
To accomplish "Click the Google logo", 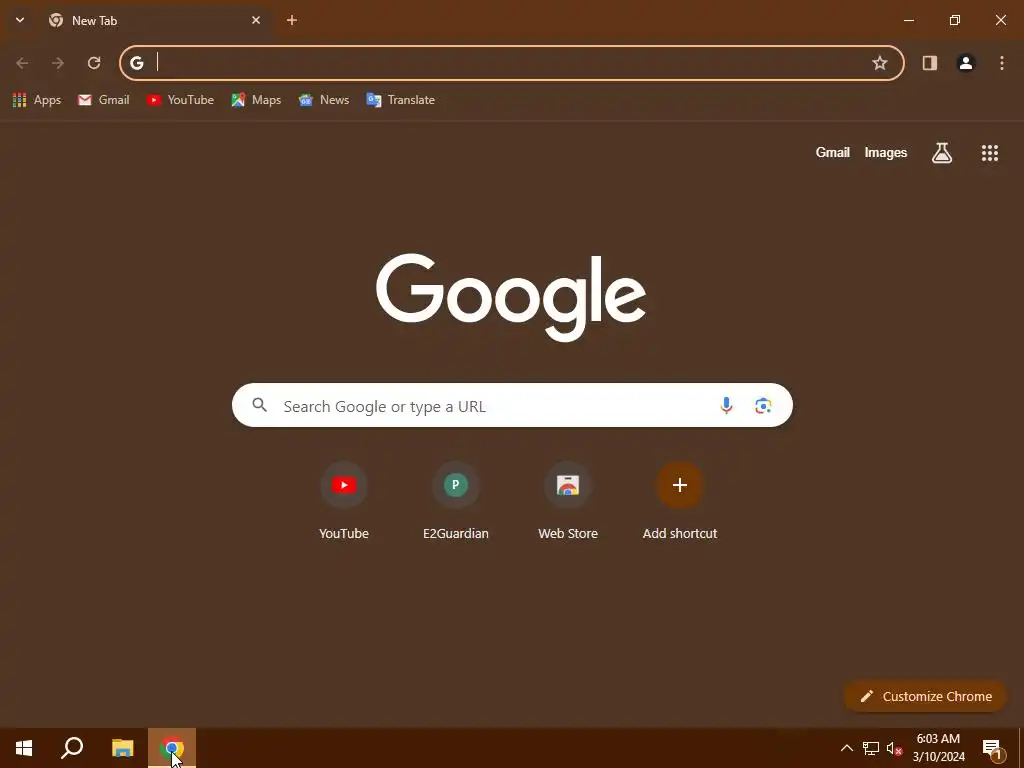I will [511, 298].
